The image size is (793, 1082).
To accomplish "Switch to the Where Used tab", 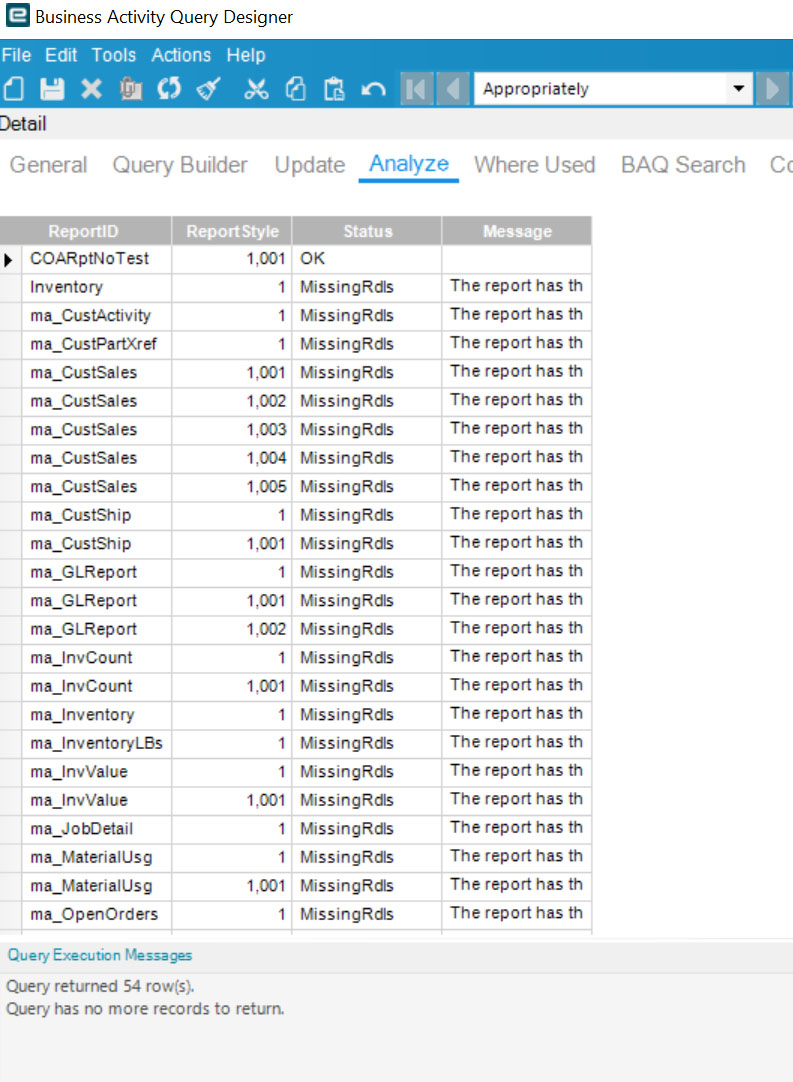I will click(x=534, y=165).
